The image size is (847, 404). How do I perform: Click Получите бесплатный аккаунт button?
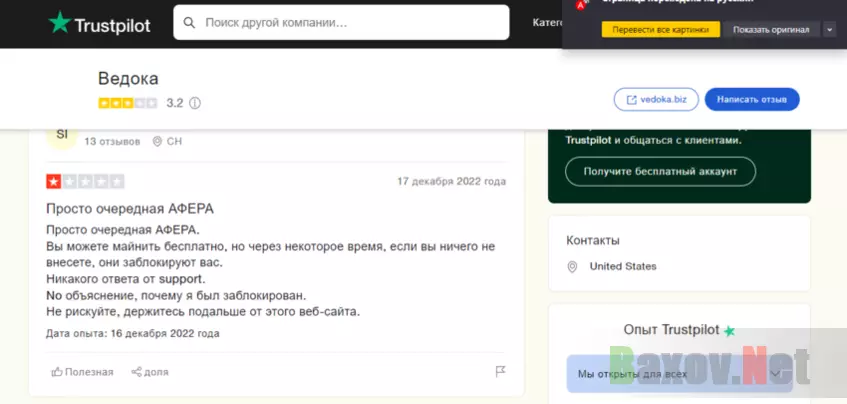660,172
